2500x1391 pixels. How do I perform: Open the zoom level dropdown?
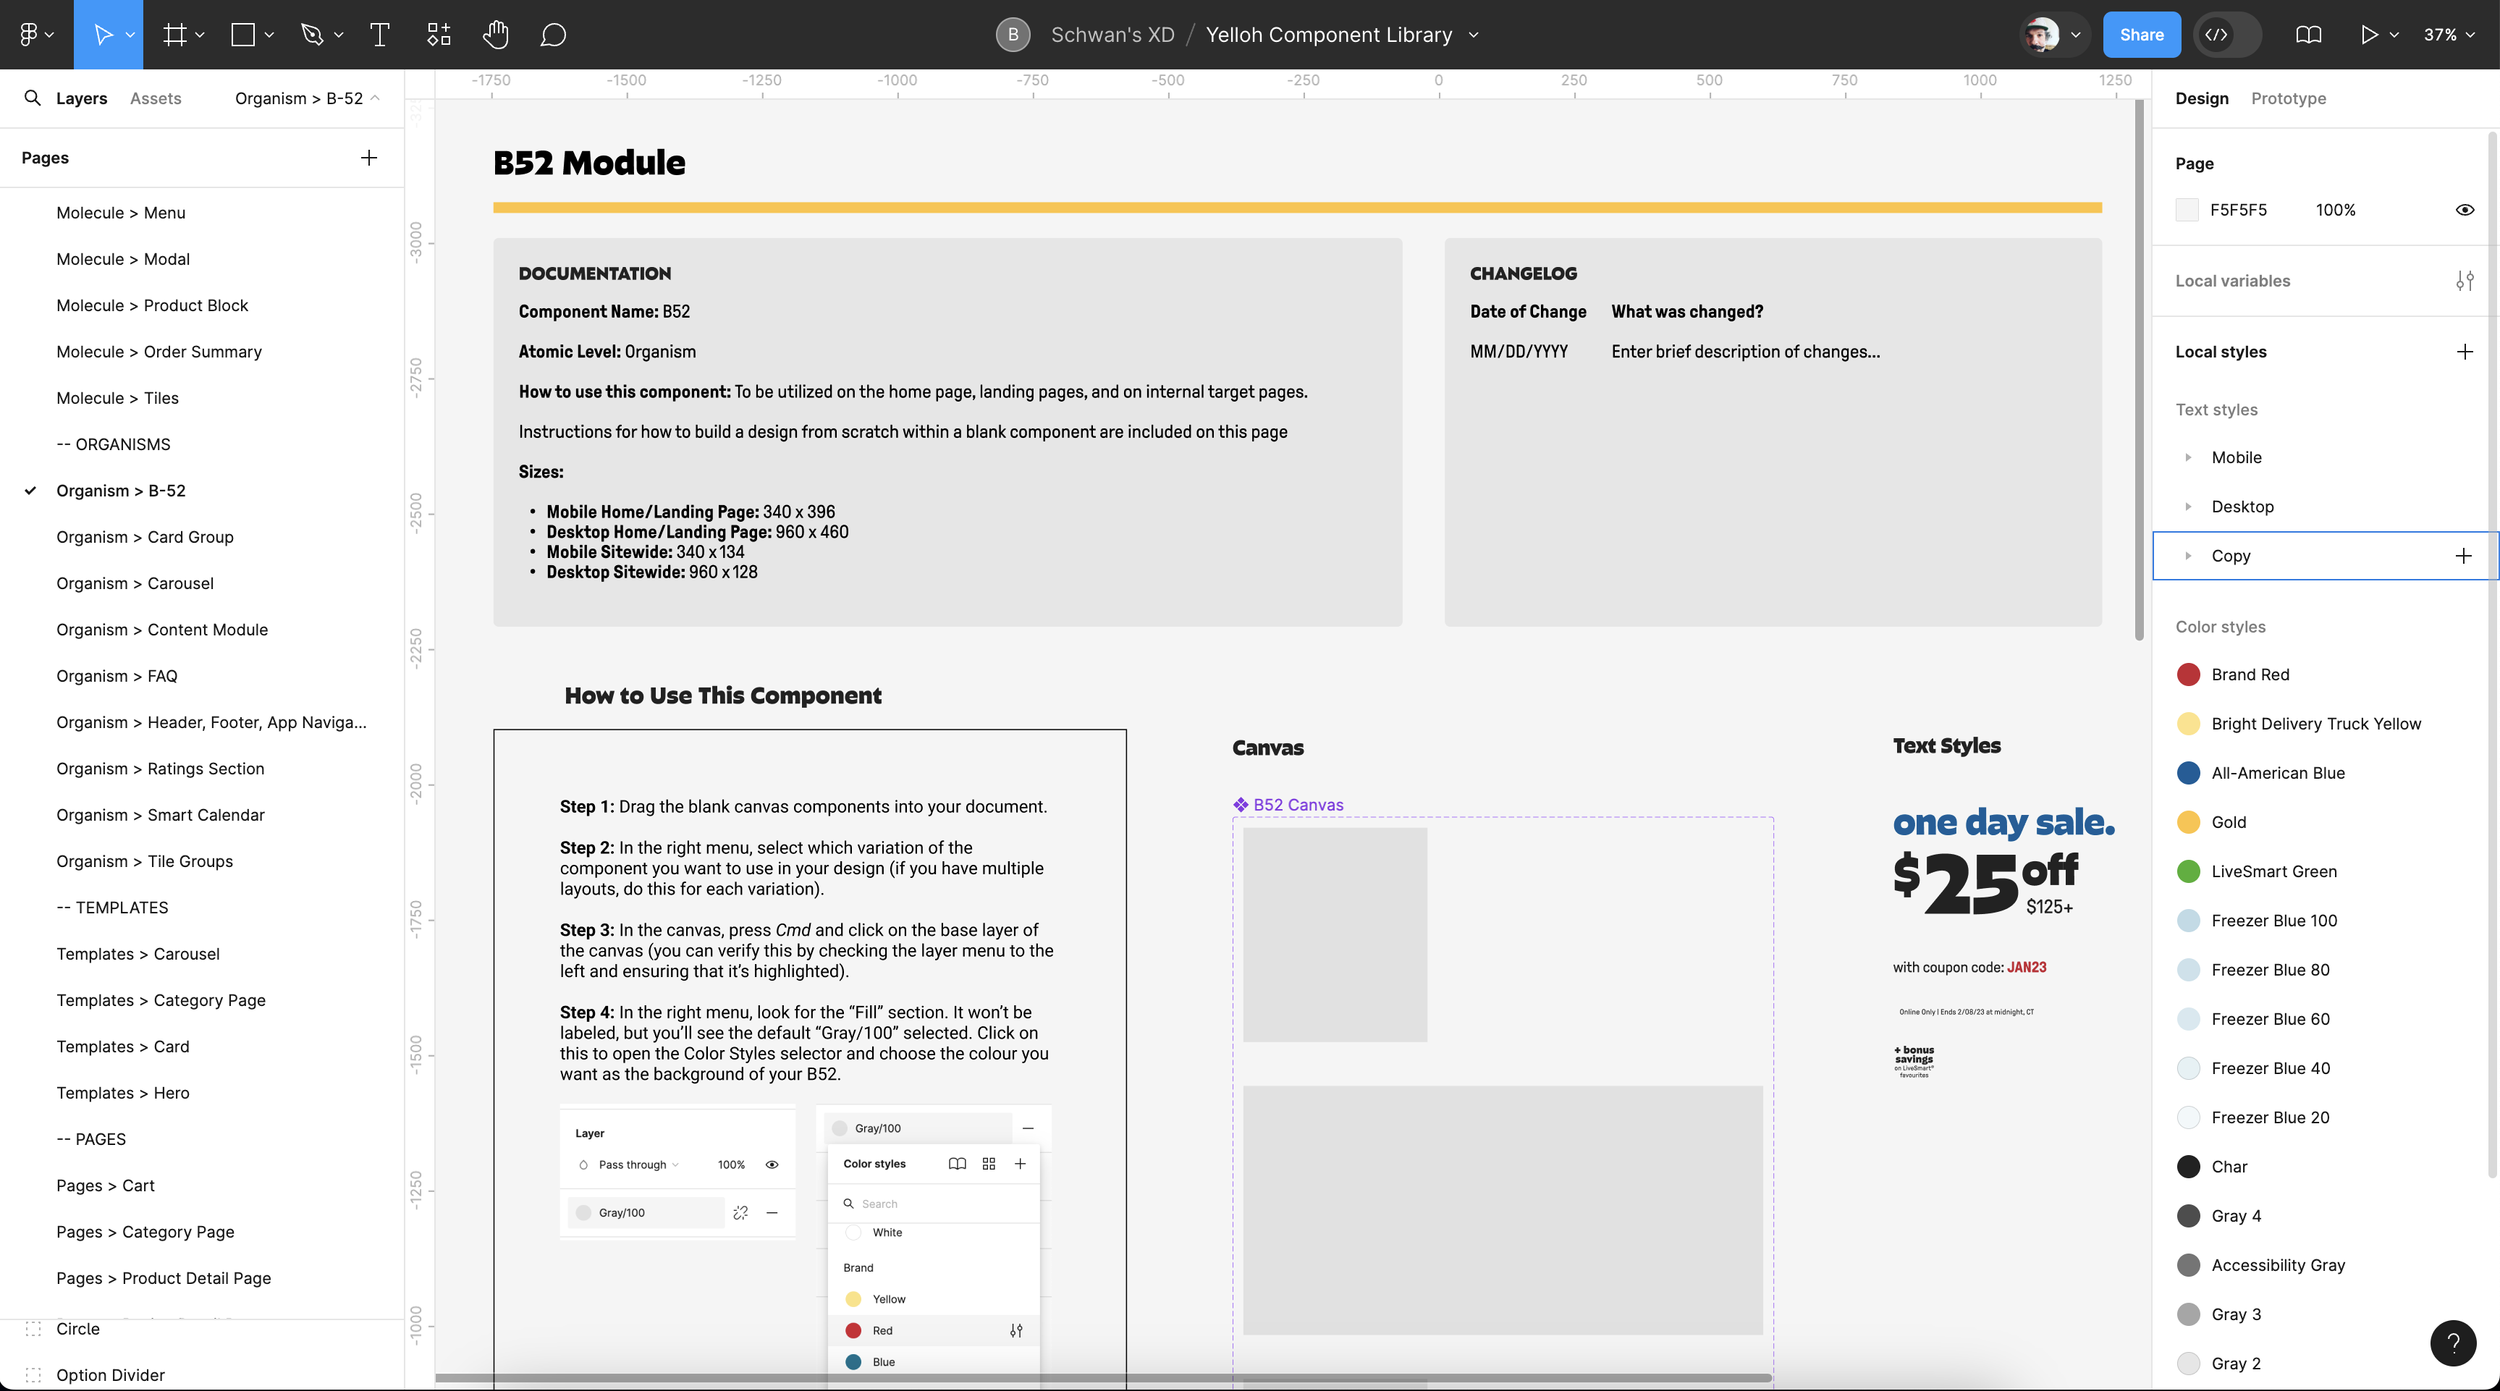pyautogui.click(x=2448, y=35)
